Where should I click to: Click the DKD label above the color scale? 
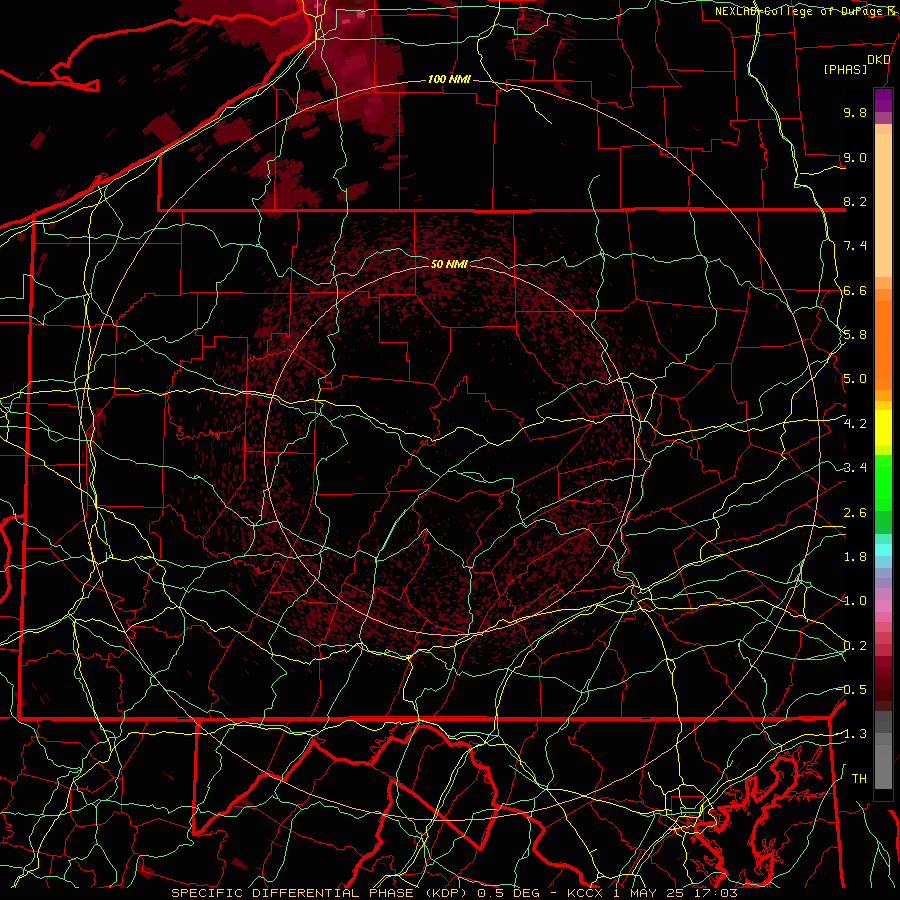878,60
